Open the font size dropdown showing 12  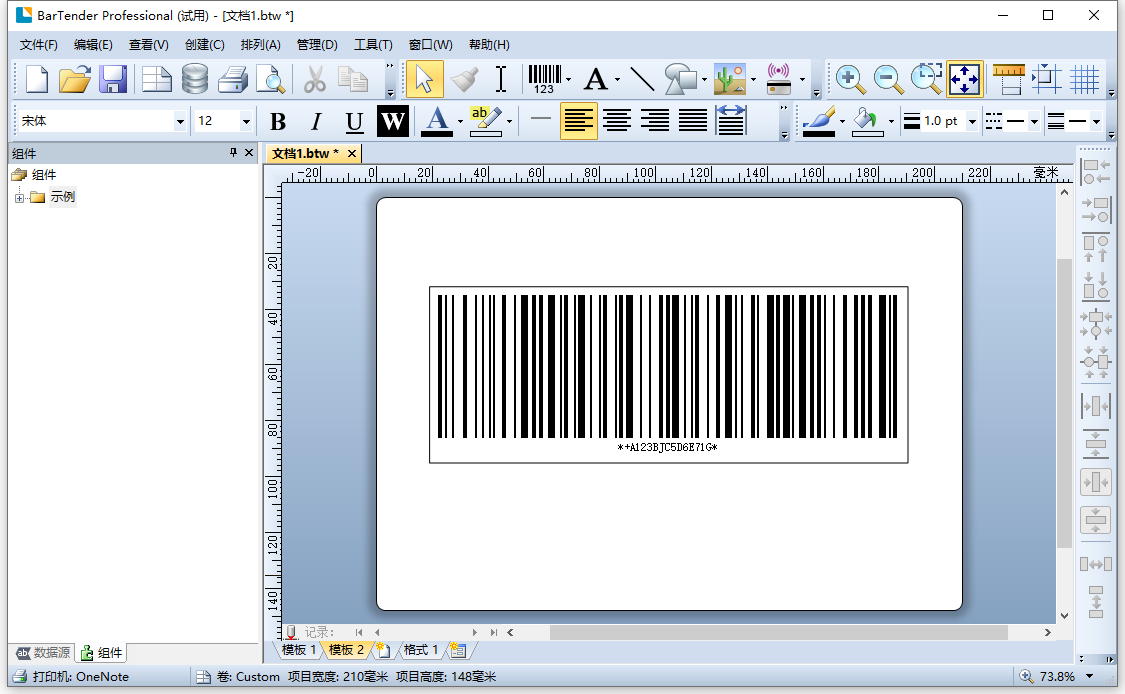pos(246,121)
